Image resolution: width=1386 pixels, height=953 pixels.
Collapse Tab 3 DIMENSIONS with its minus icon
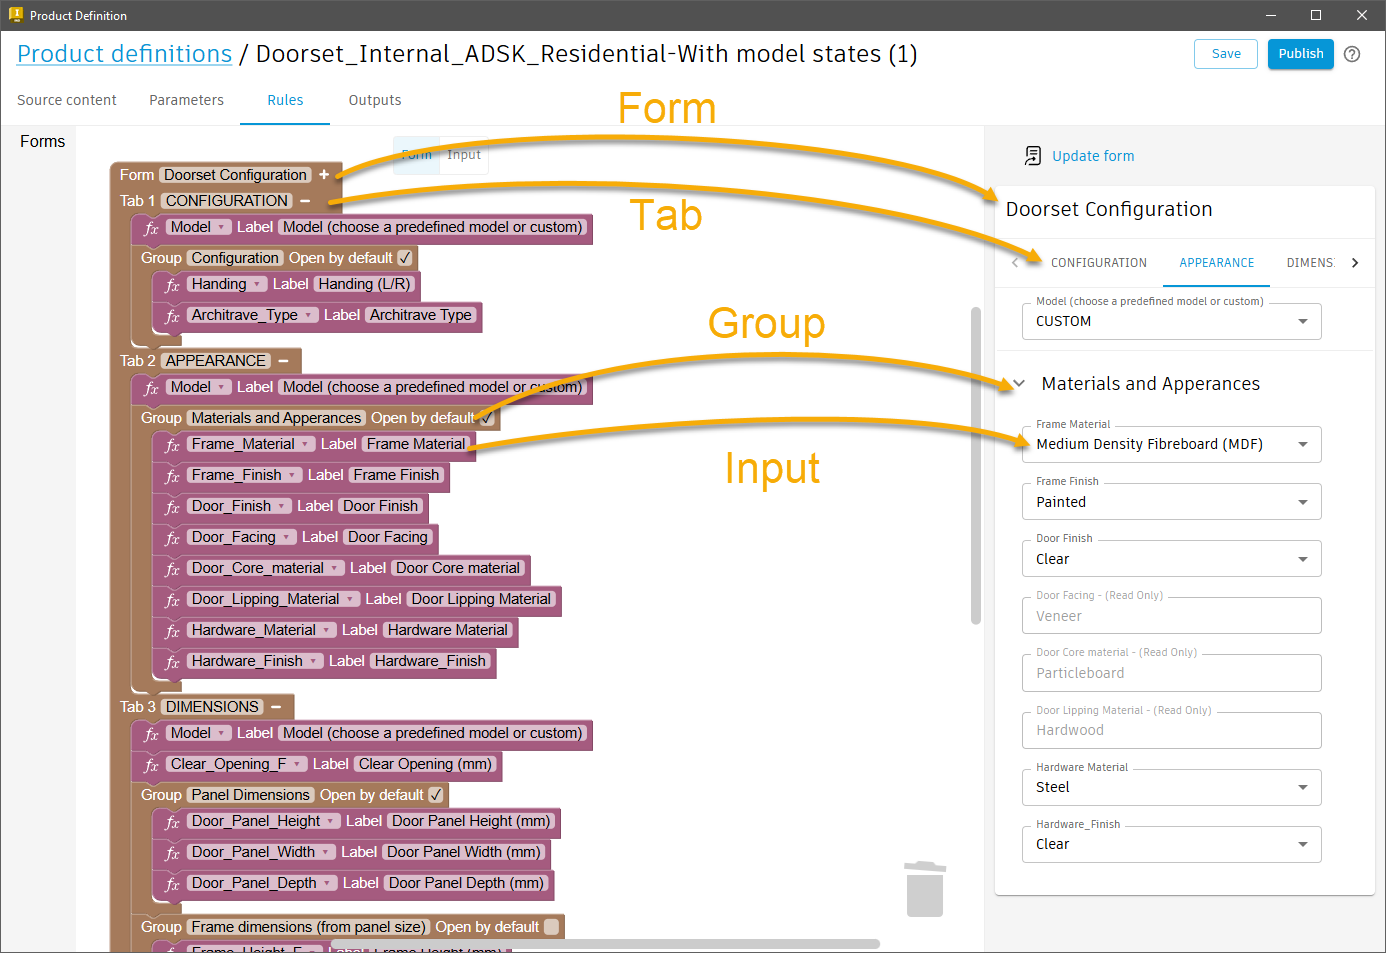point(276,707)
